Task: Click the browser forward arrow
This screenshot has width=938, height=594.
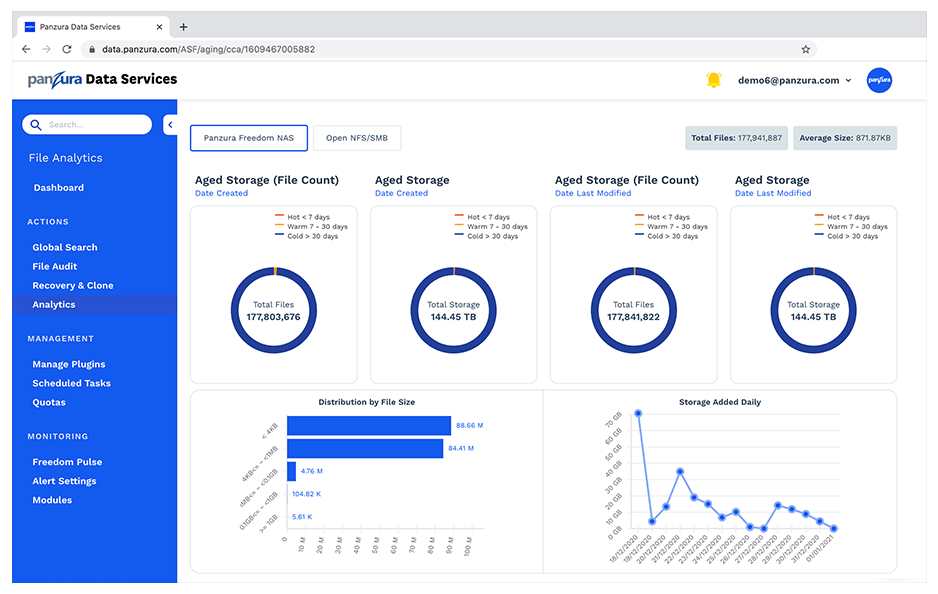Action: (x=46, y=49)
